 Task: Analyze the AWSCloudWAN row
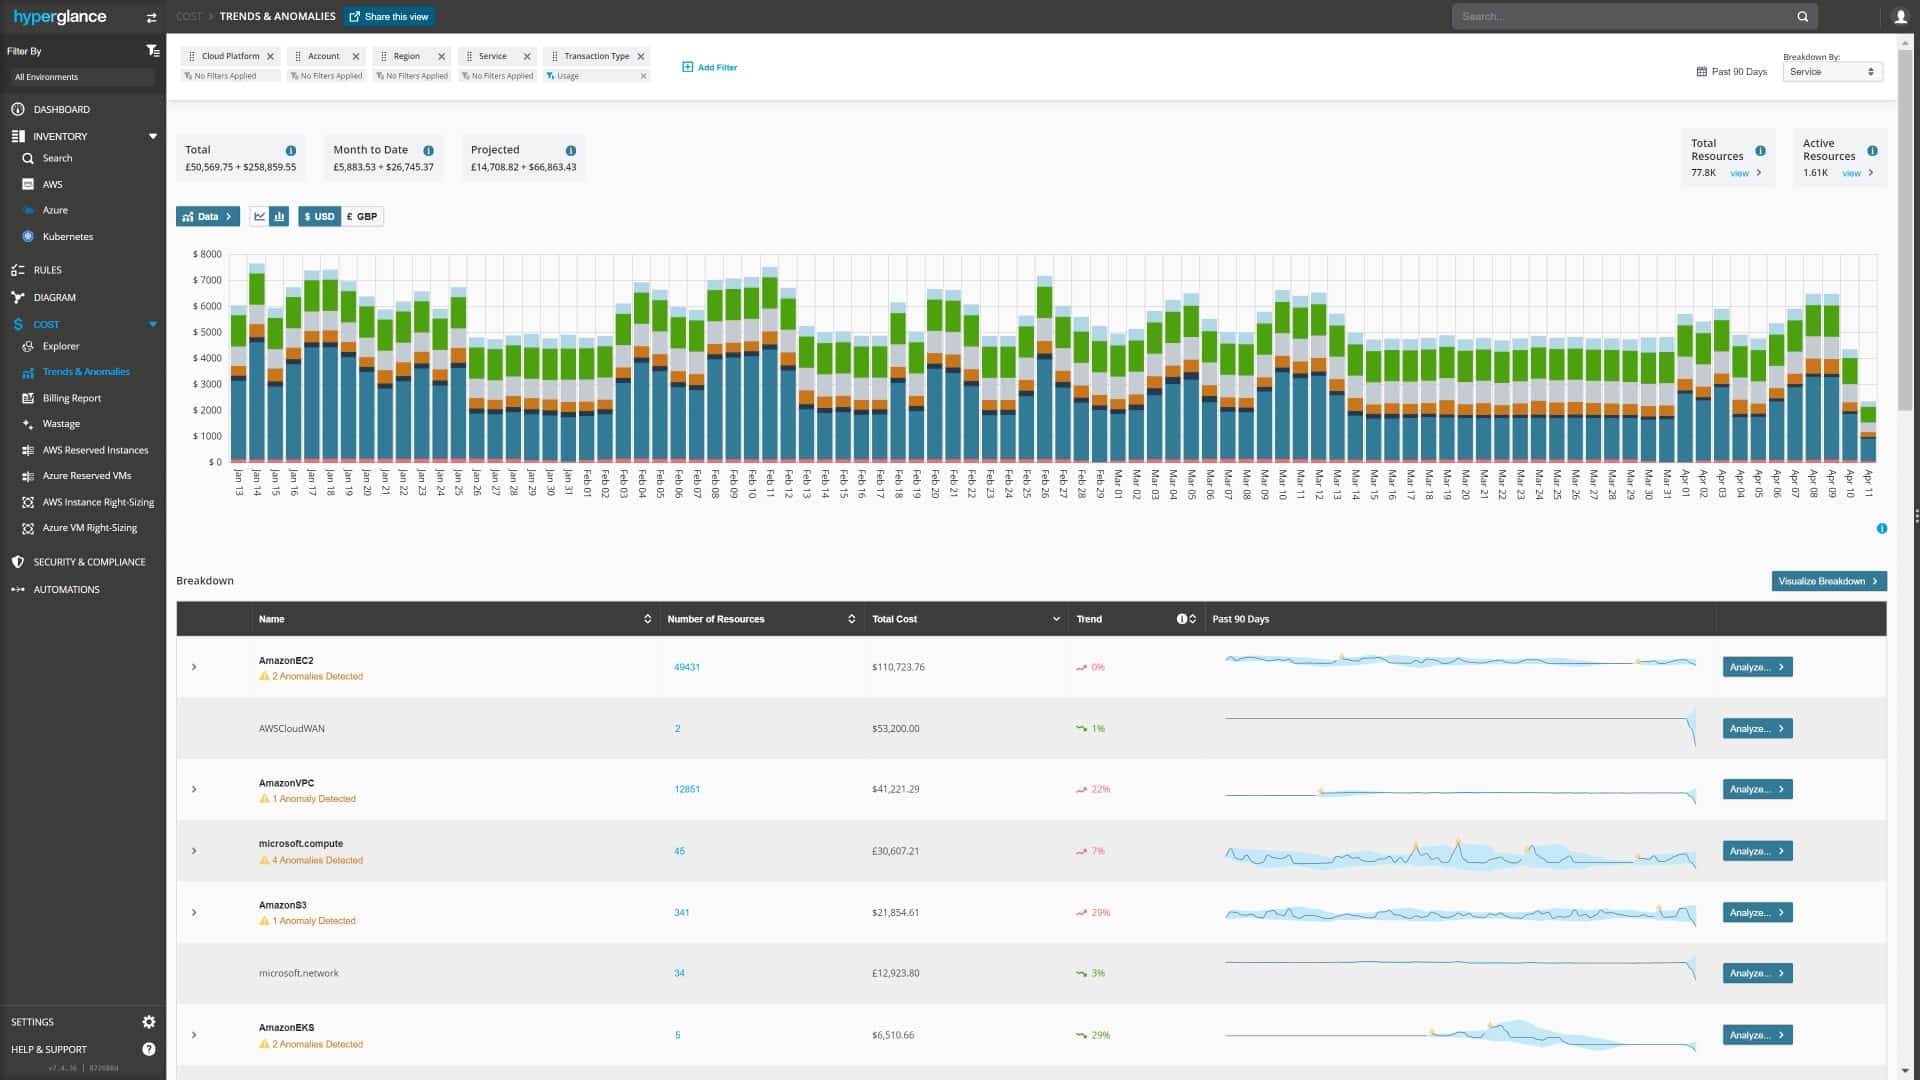(1757, 729)
